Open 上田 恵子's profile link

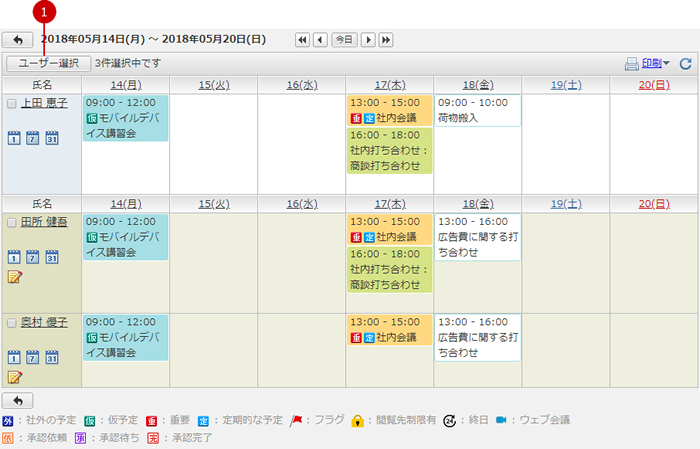(44, 103)
